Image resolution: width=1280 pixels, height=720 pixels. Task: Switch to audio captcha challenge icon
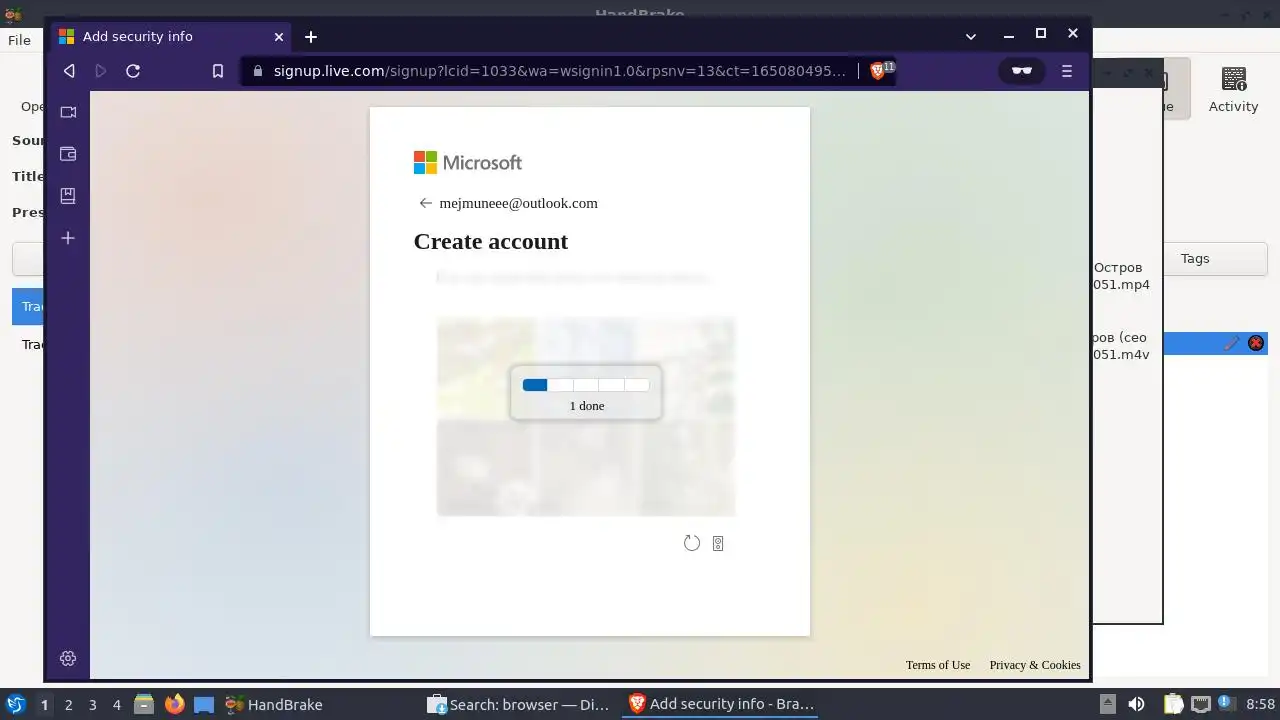click(x=718, y=543)
